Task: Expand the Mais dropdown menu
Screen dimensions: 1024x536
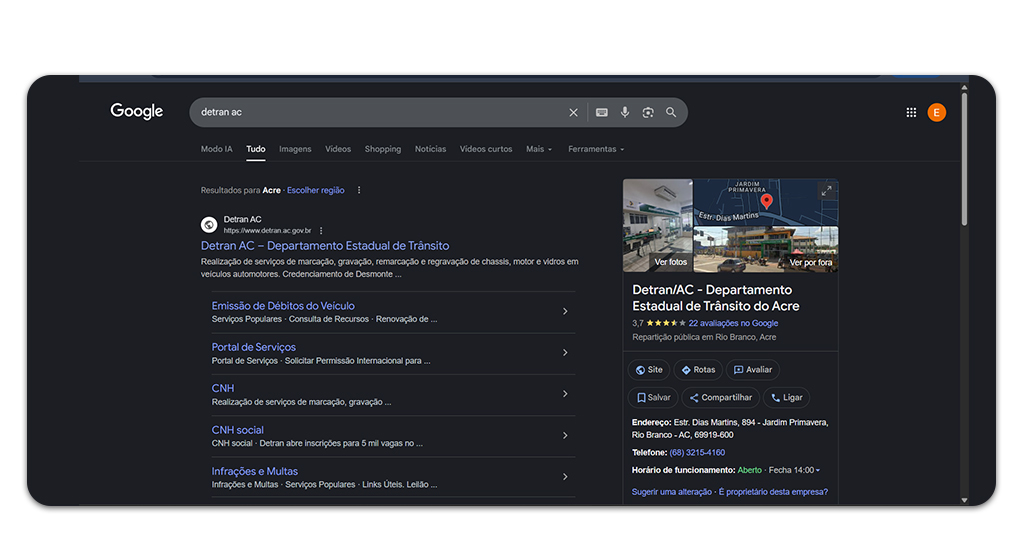Action: 538,149
